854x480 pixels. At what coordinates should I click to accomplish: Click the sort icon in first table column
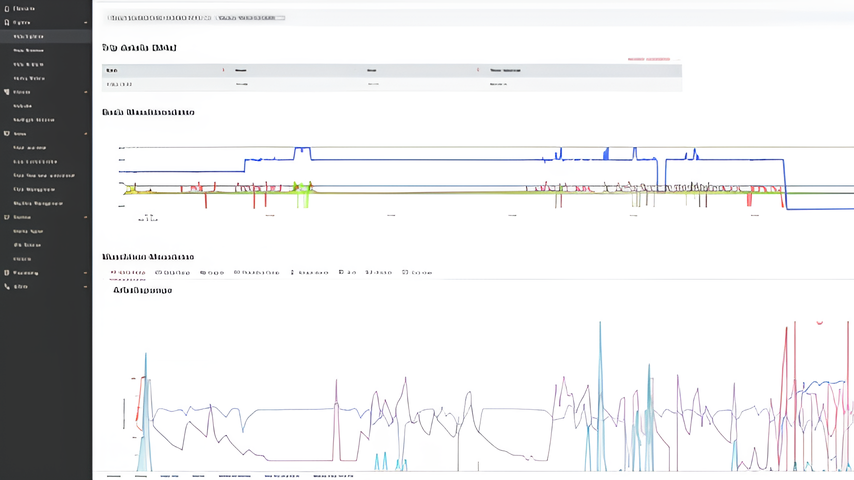[223, 70]
